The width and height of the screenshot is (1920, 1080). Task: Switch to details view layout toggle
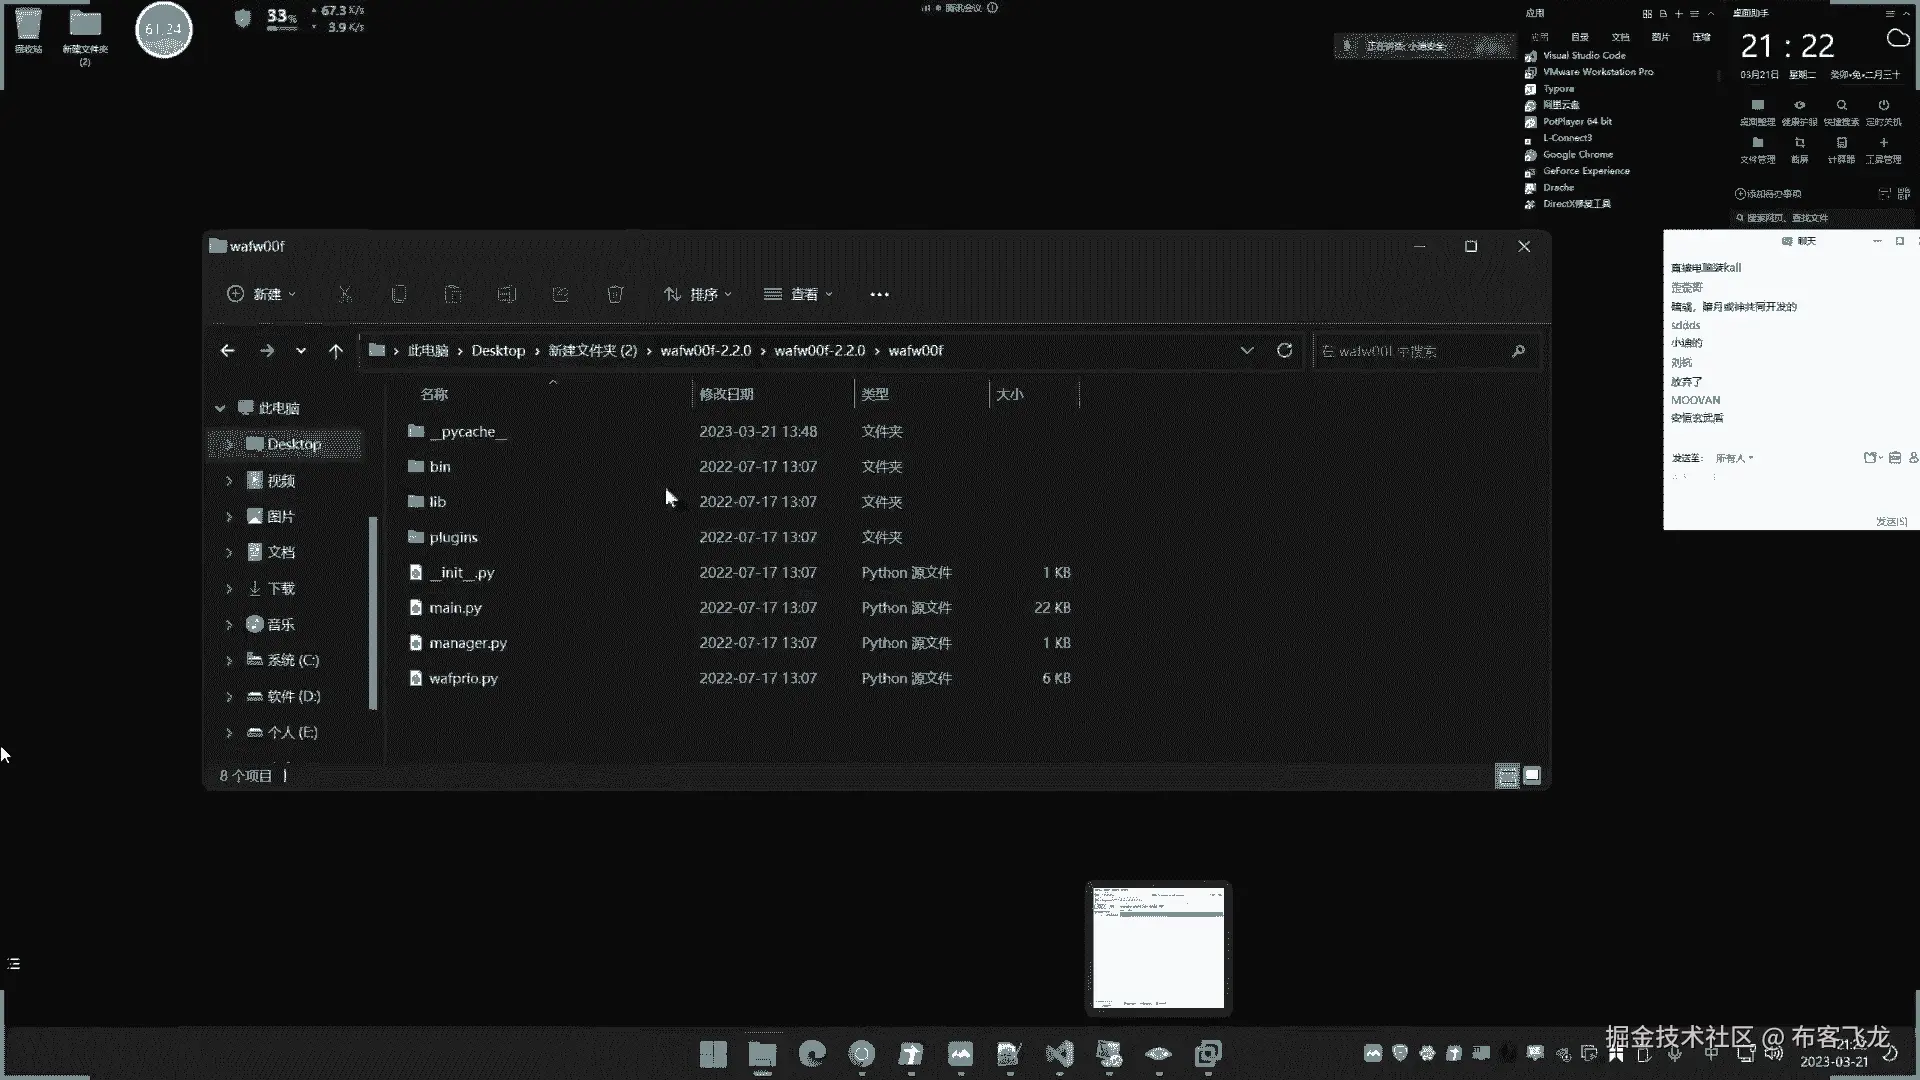pos(1507,776)
